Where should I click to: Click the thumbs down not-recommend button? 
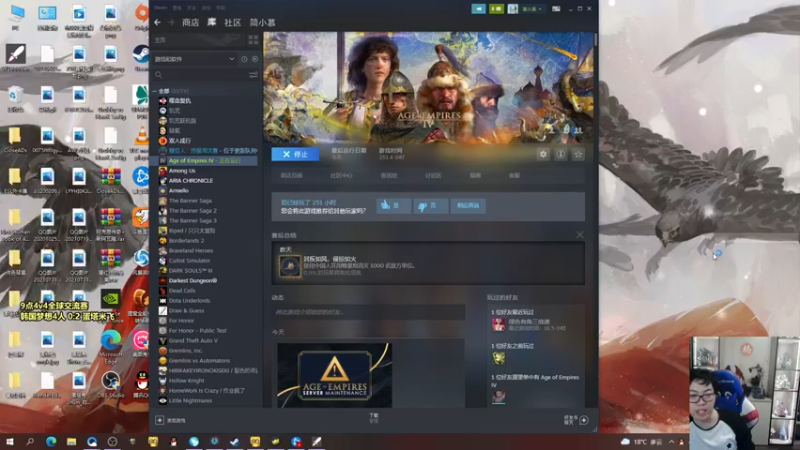[431, 206]
